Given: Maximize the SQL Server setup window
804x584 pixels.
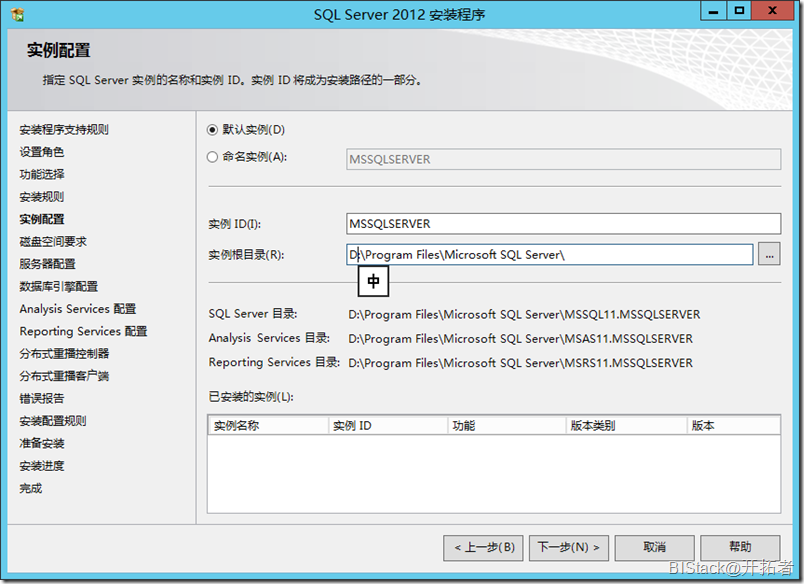Looking at the screenshot, I should click(739, 11).
